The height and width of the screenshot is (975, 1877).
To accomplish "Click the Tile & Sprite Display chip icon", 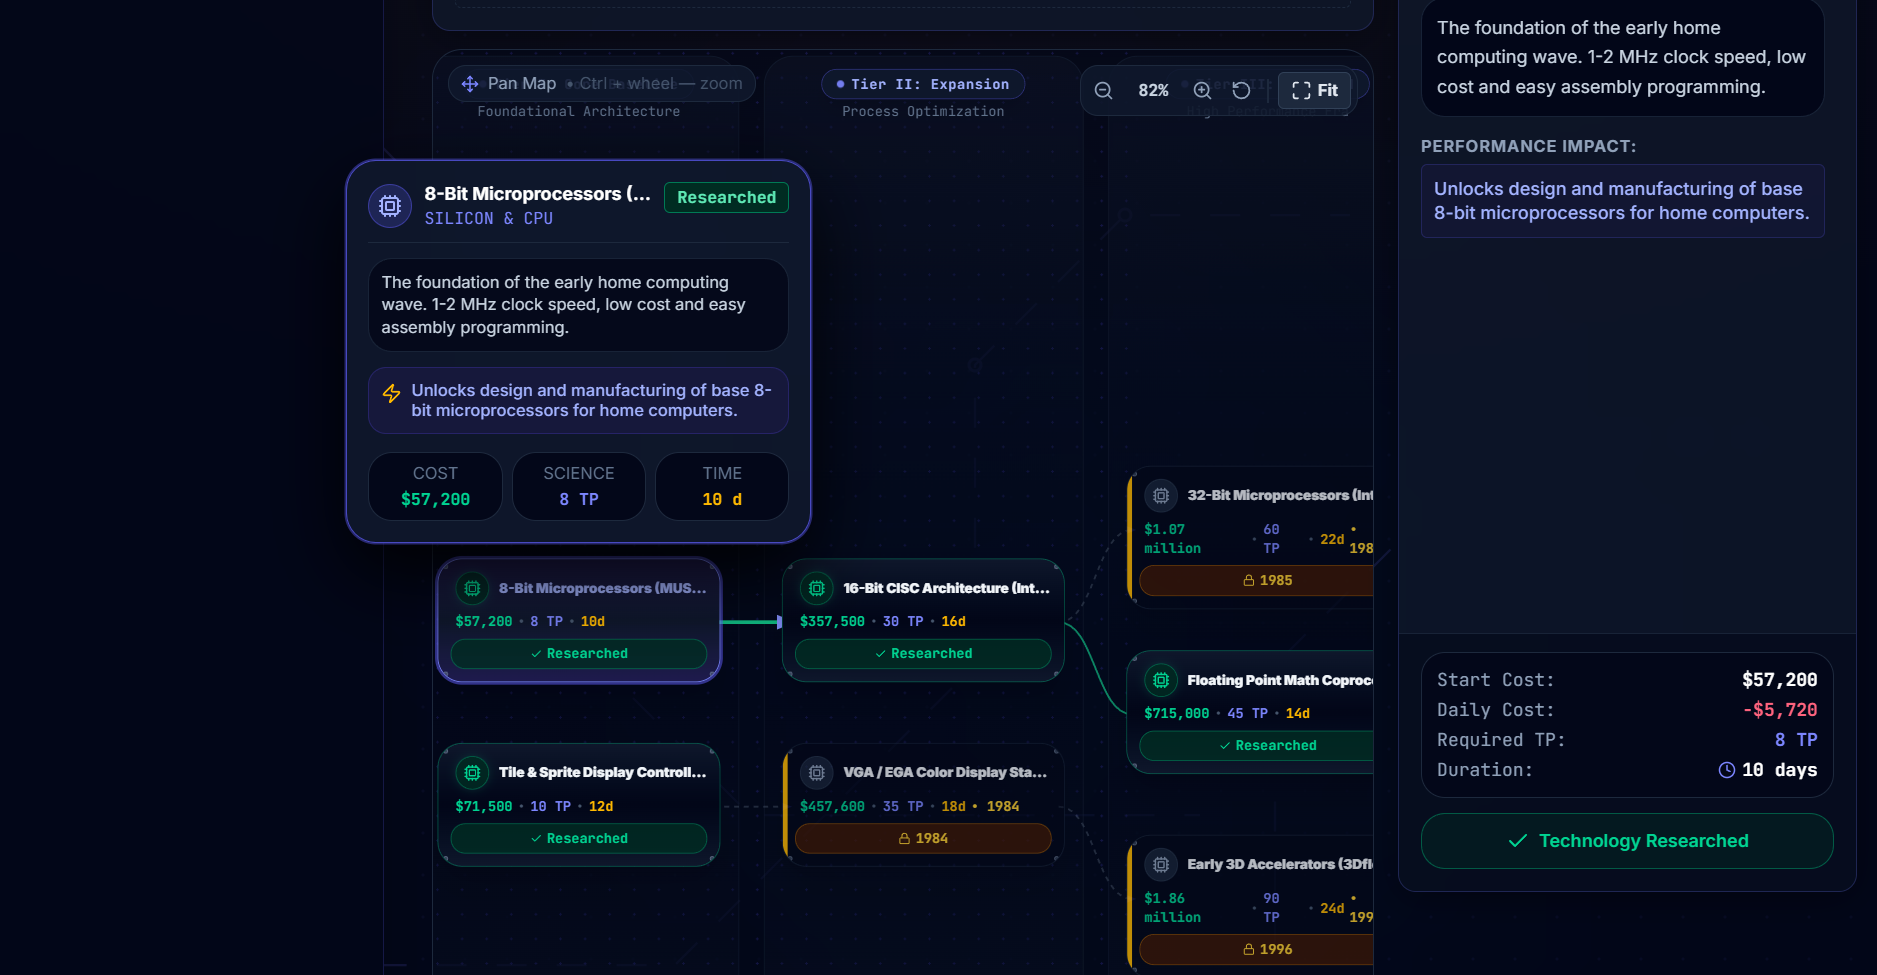I will (473, 773).
